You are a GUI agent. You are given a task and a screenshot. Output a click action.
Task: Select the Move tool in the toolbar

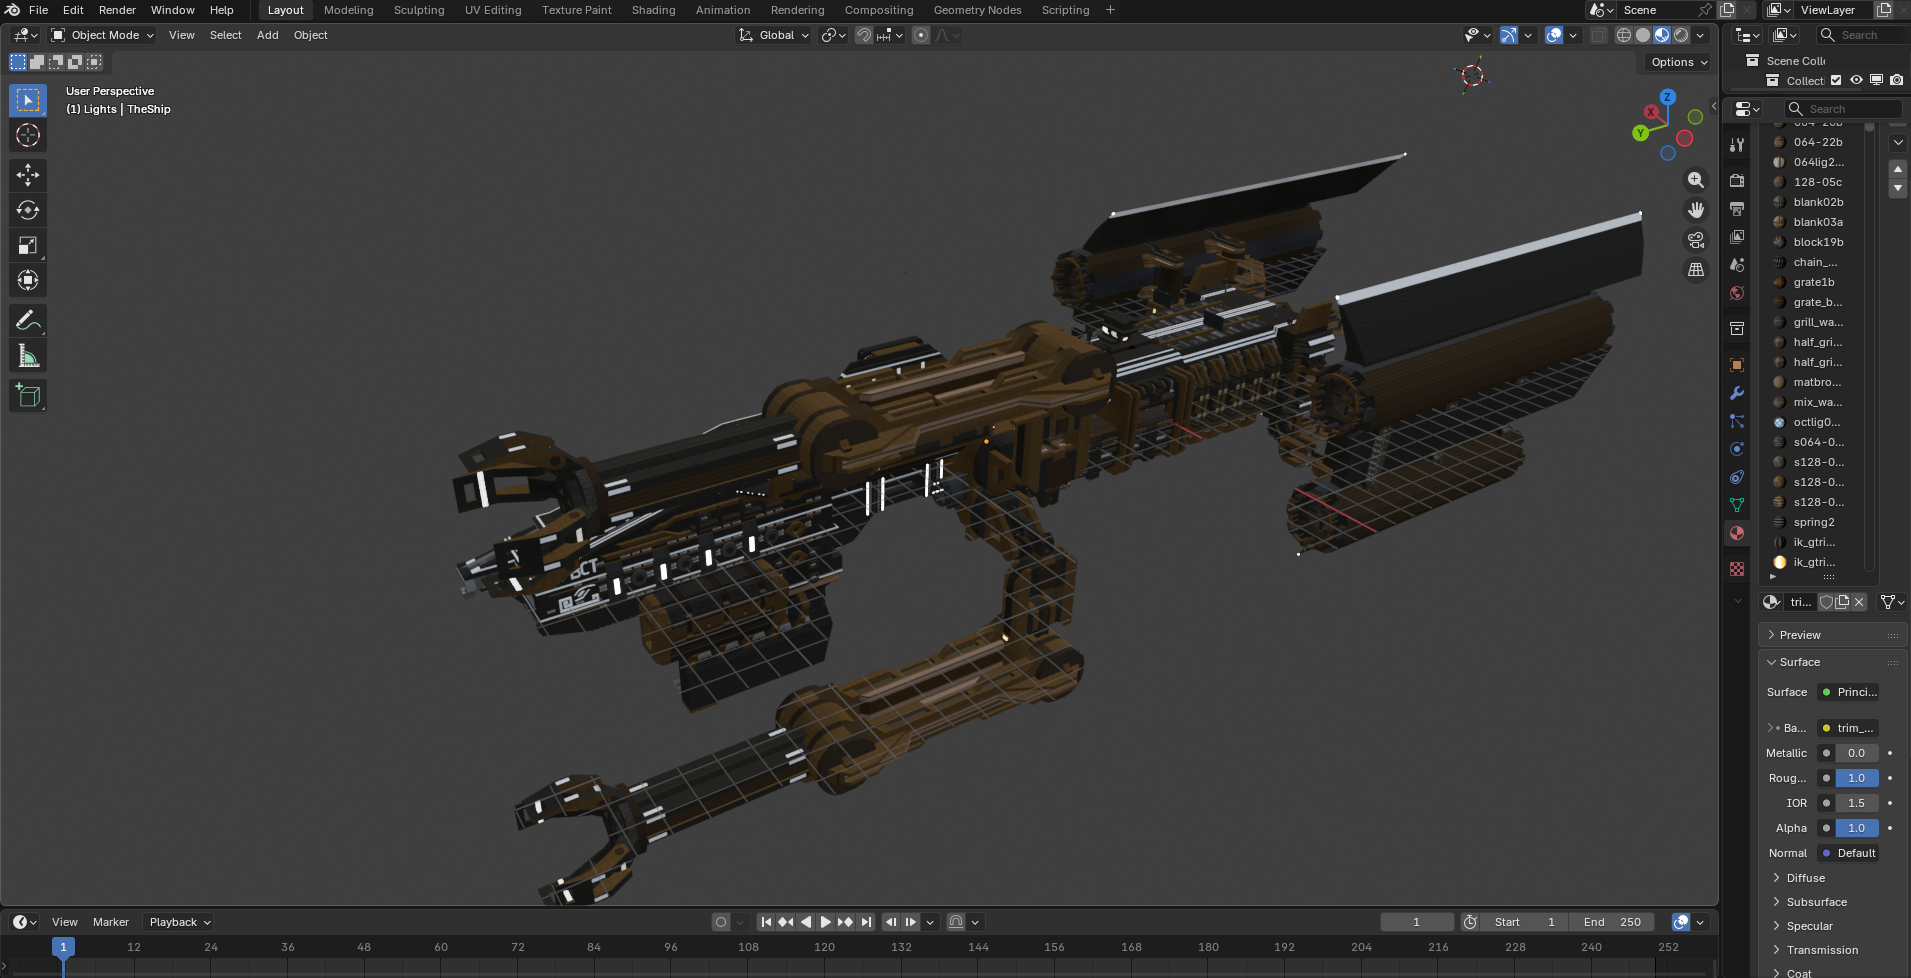coord(28,175)
